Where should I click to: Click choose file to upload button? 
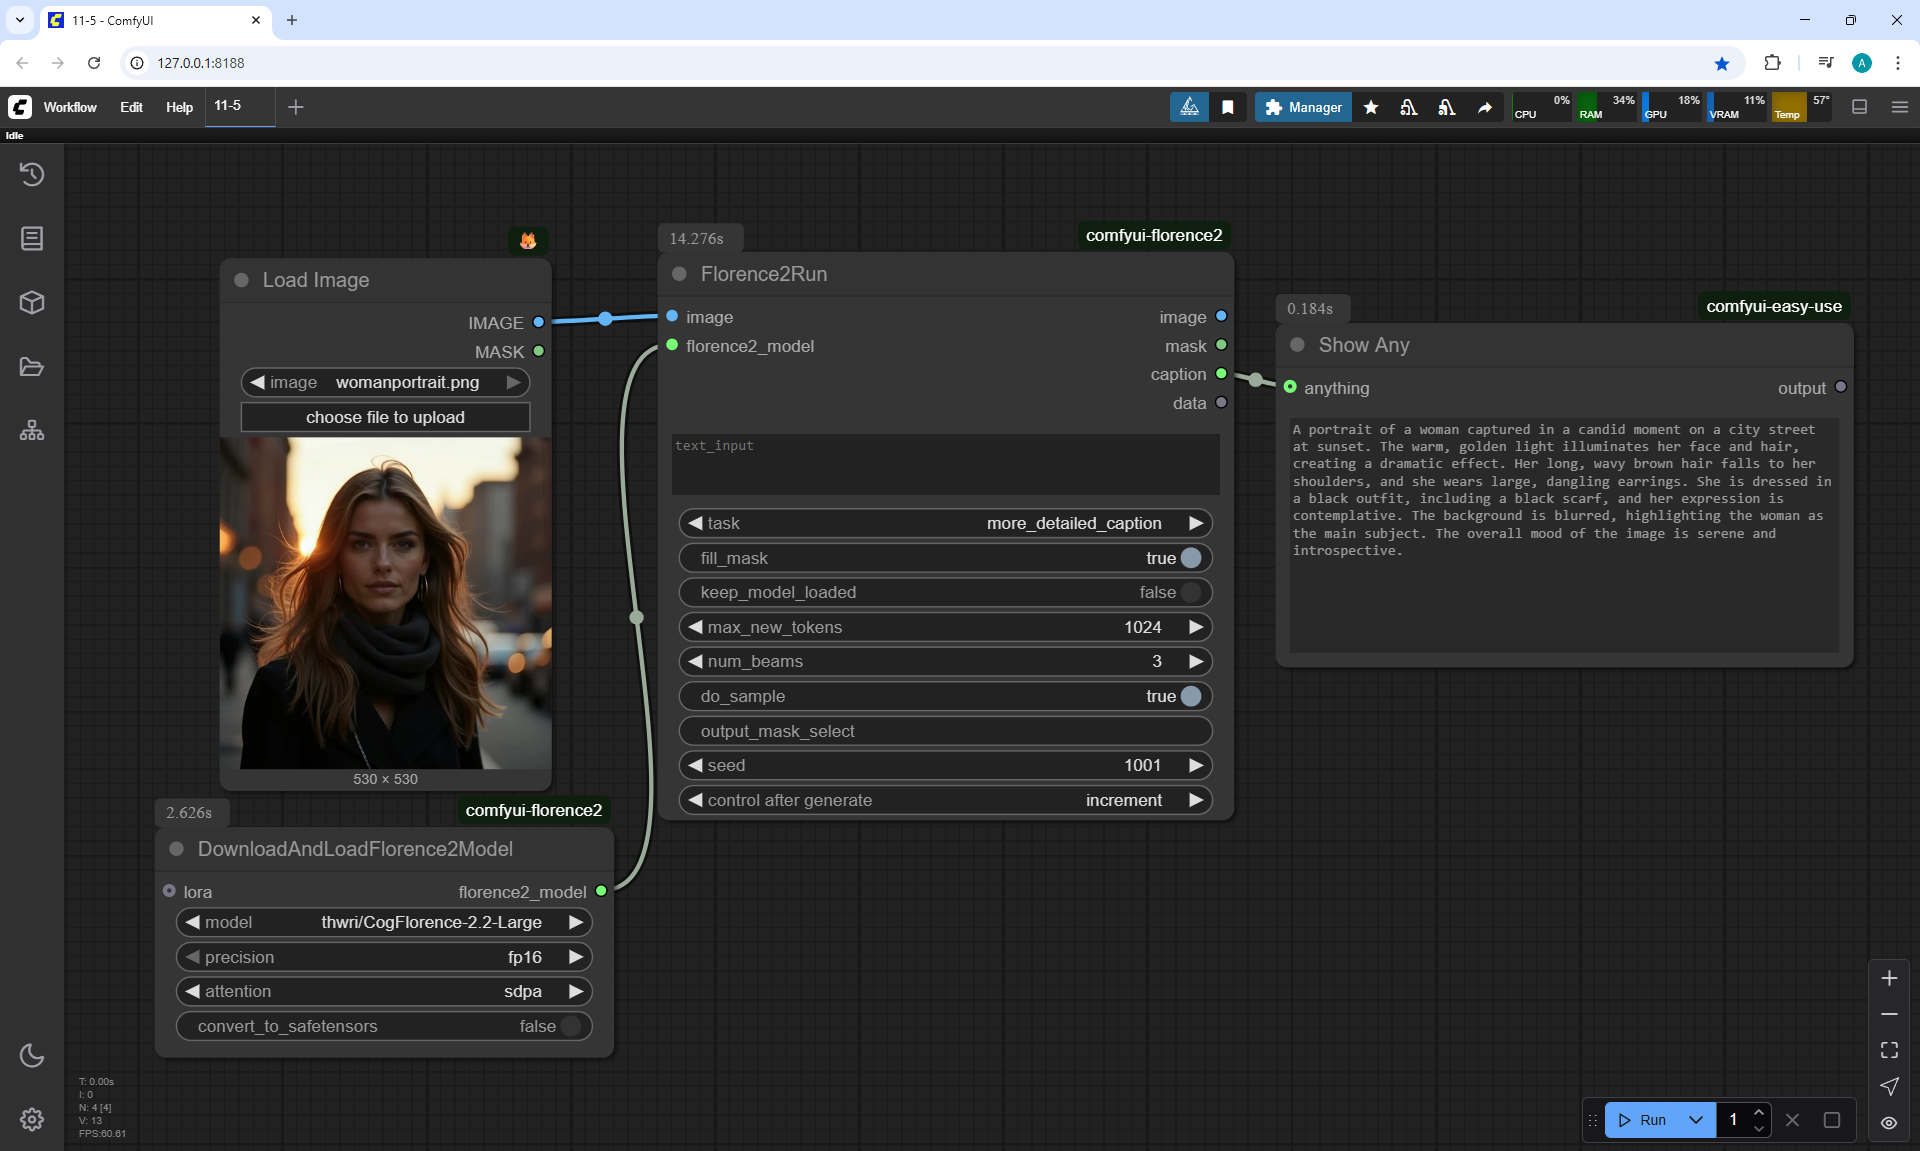pos(385,417)
